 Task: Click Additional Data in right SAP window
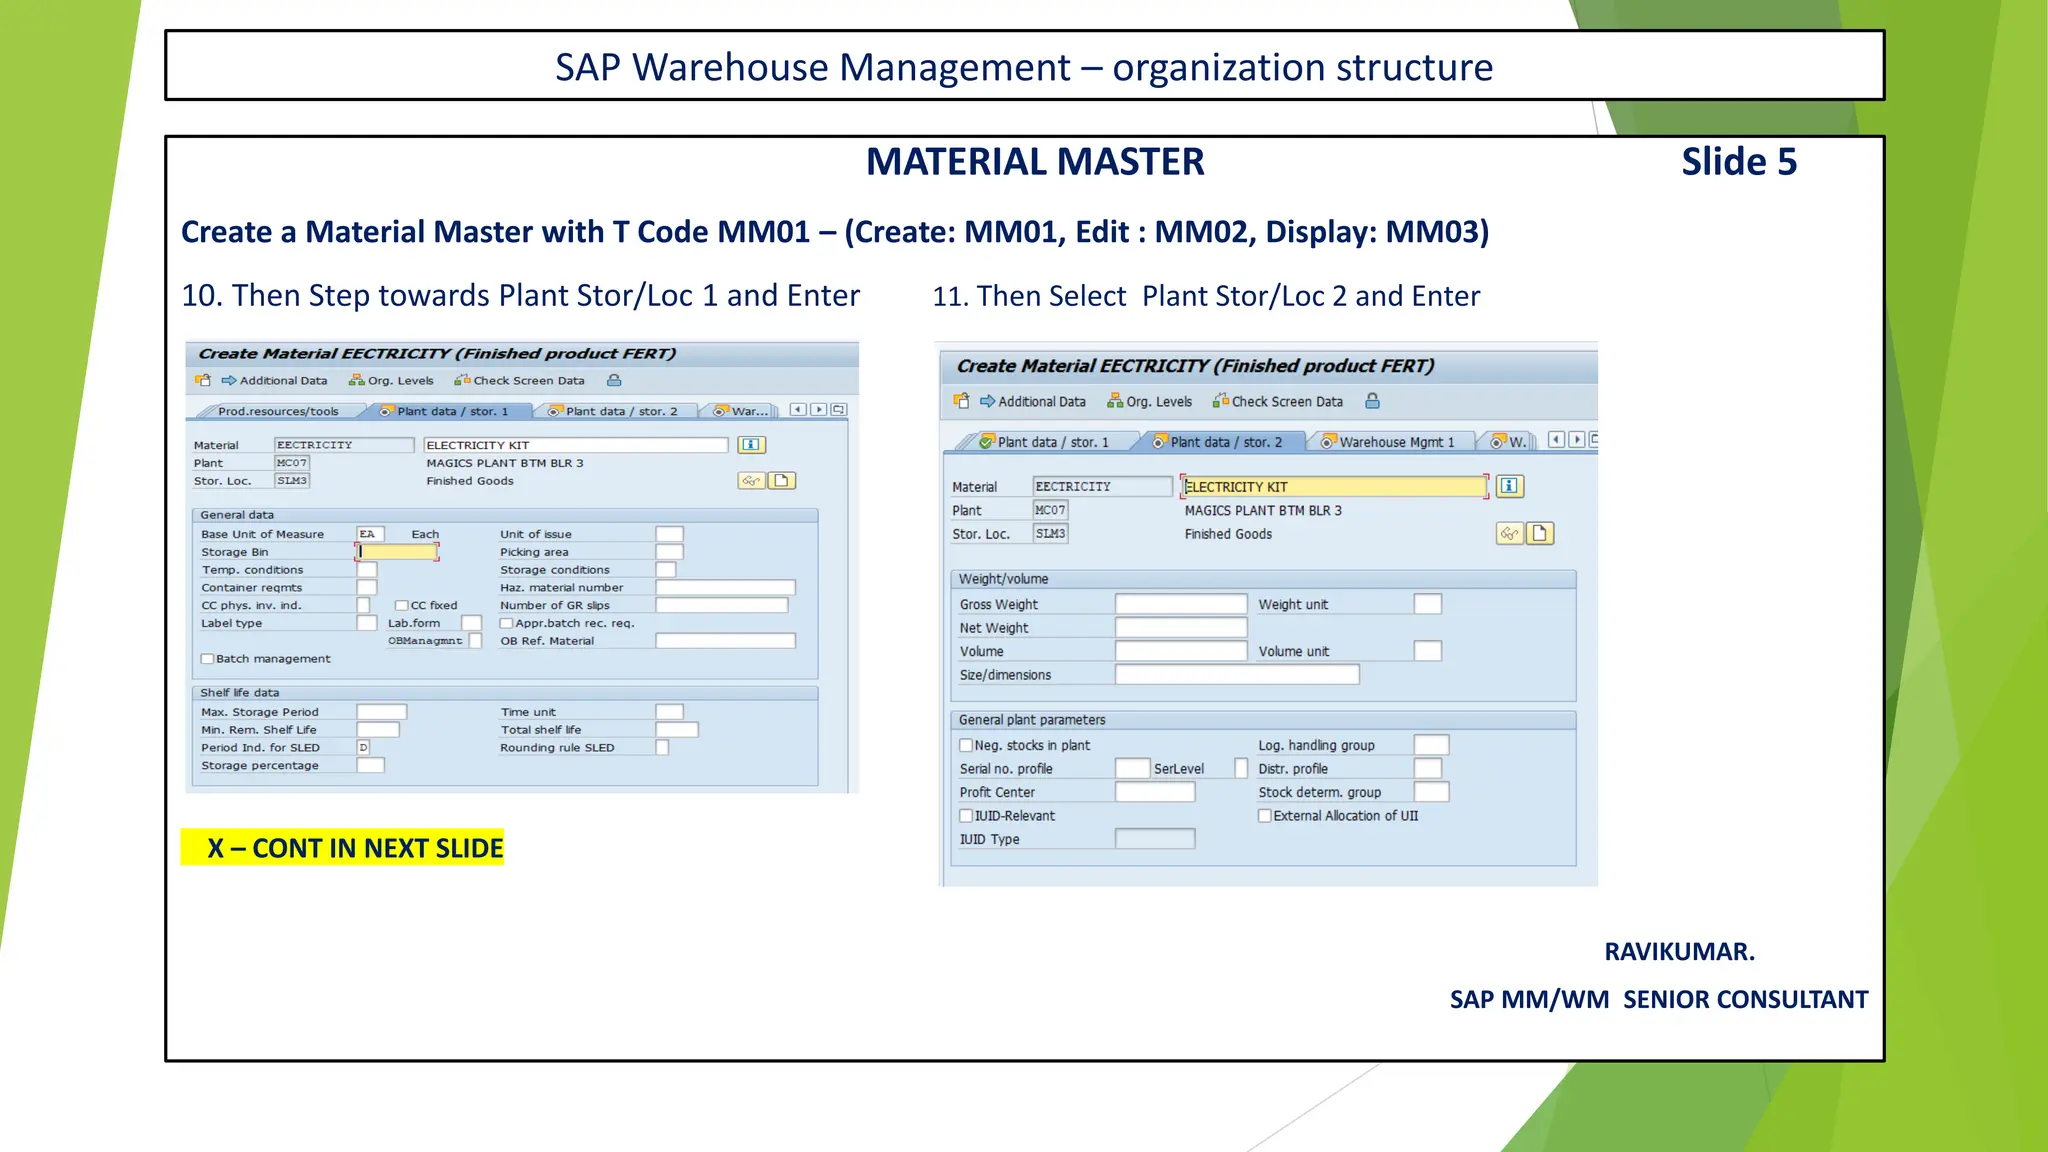(x=1032, y=402)
